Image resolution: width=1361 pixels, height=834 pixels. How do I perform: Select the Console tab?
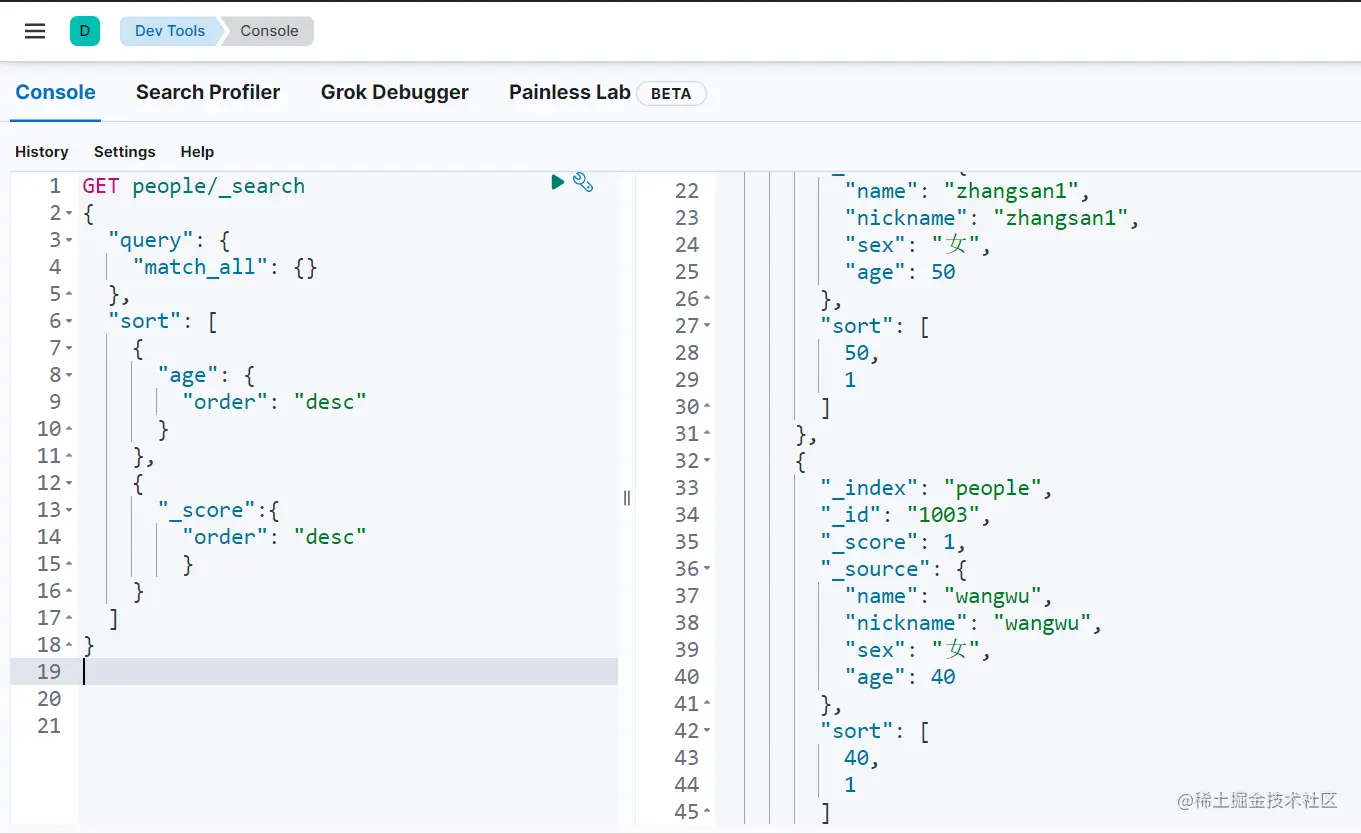(56, 92)
